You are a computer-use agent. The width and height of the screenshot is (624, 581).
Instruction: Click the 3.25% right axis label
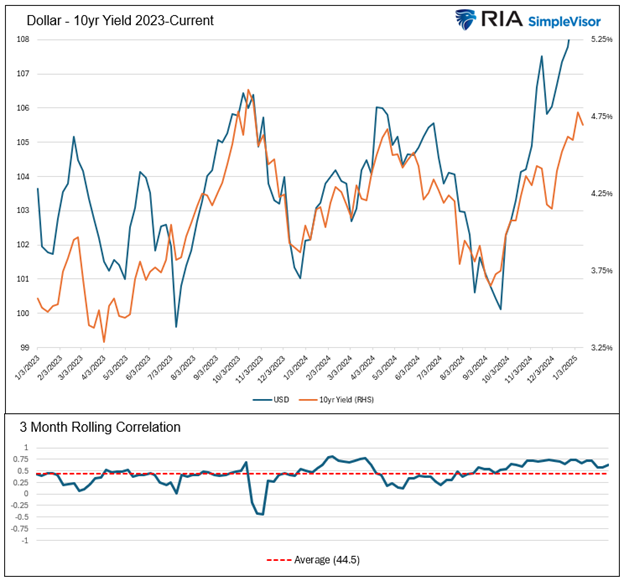[x=602, y=348]
